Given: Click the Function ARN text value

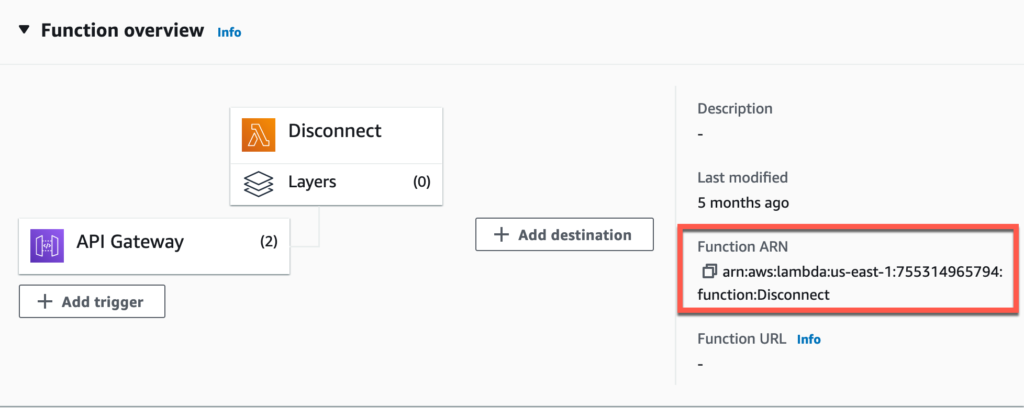Looking at the screenshot, I should pyautogui.click(x=850, y=283).
